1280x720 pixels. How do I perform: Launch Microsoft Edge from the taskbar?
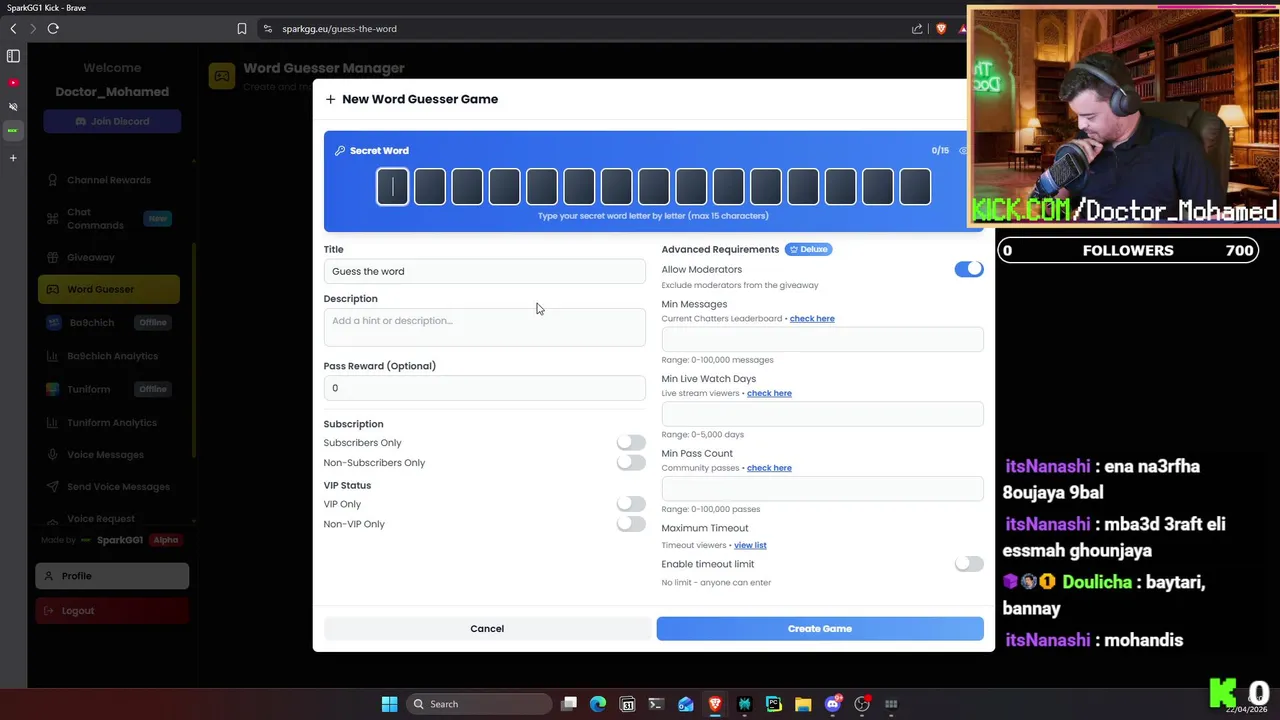coord(598,704)
